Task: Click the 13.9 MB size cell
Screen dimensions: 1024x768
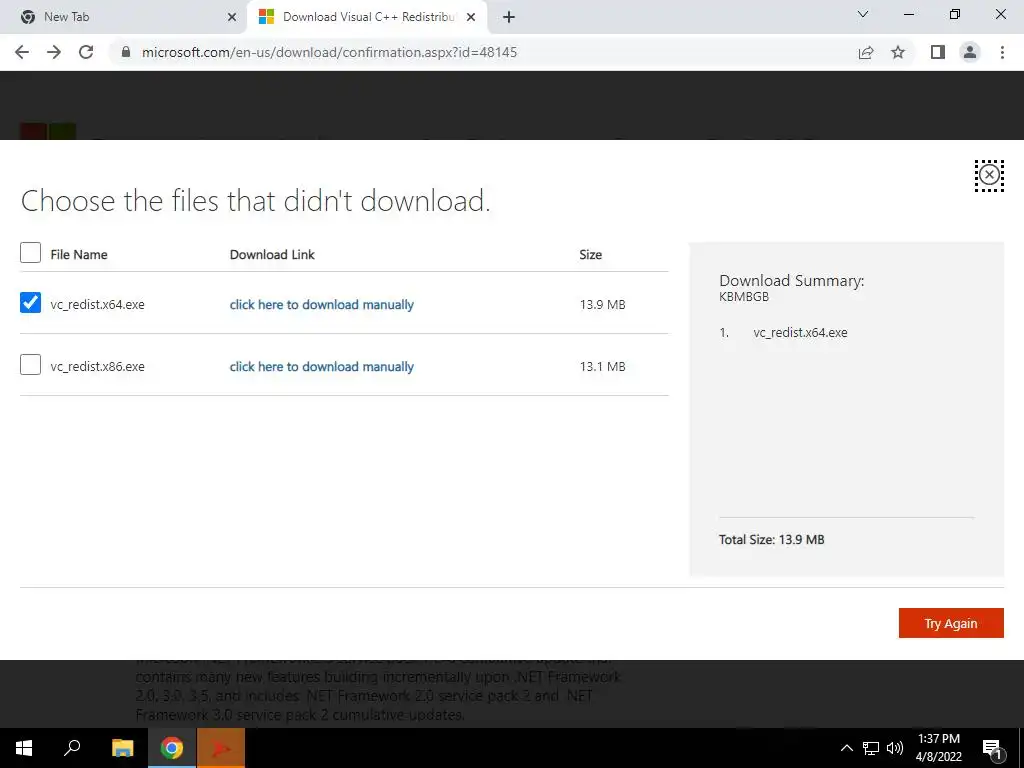Action: pyautogui.click(x=602, y=304)
